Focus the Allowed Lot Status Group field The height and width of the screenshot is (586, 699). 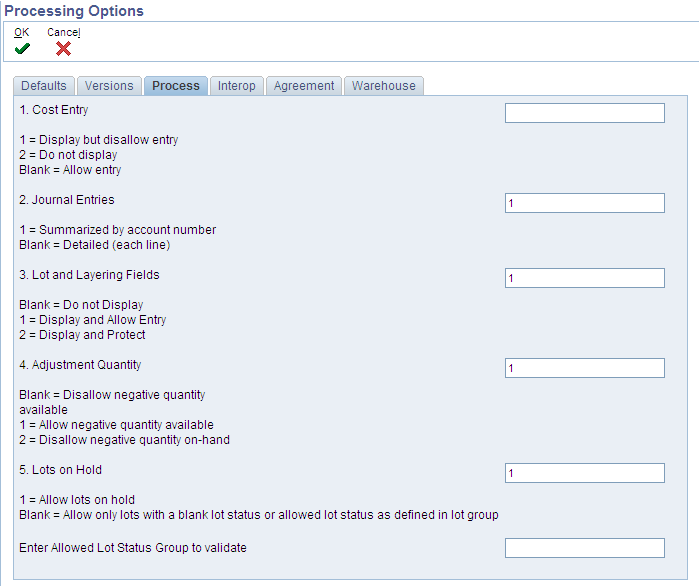(585, 548)
